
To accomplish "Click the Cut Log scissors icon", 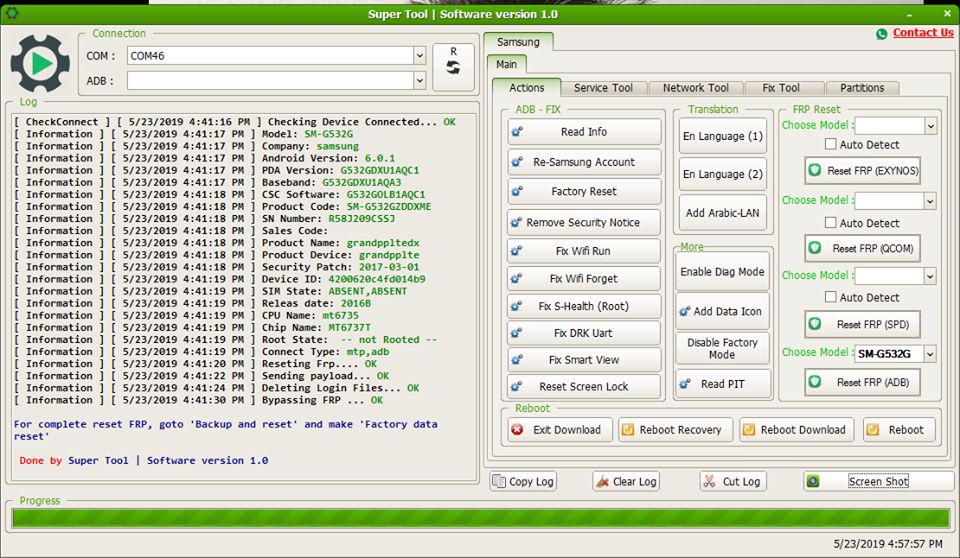I will coord(710,481).
